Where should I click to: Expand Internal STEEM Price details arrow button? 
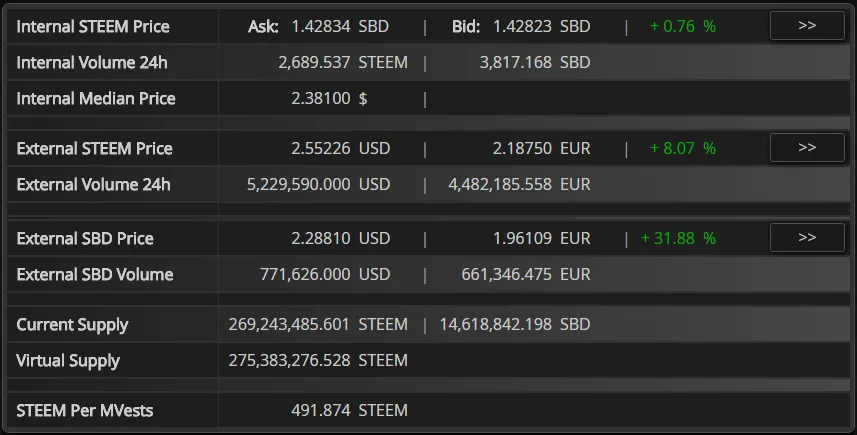click(x=807, y=26)
